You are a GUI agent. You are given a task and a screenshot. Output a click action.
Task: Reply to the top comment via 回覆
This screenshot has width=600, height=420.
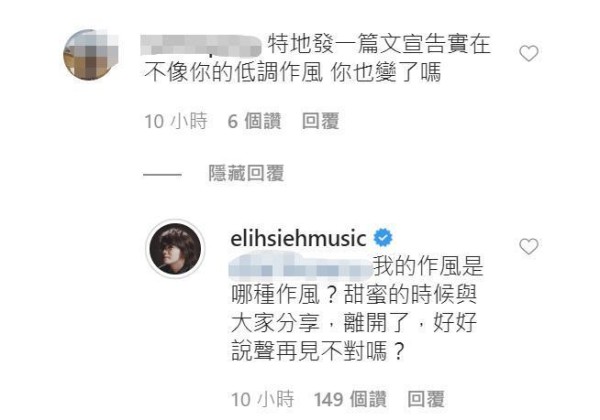click(320, 121)
